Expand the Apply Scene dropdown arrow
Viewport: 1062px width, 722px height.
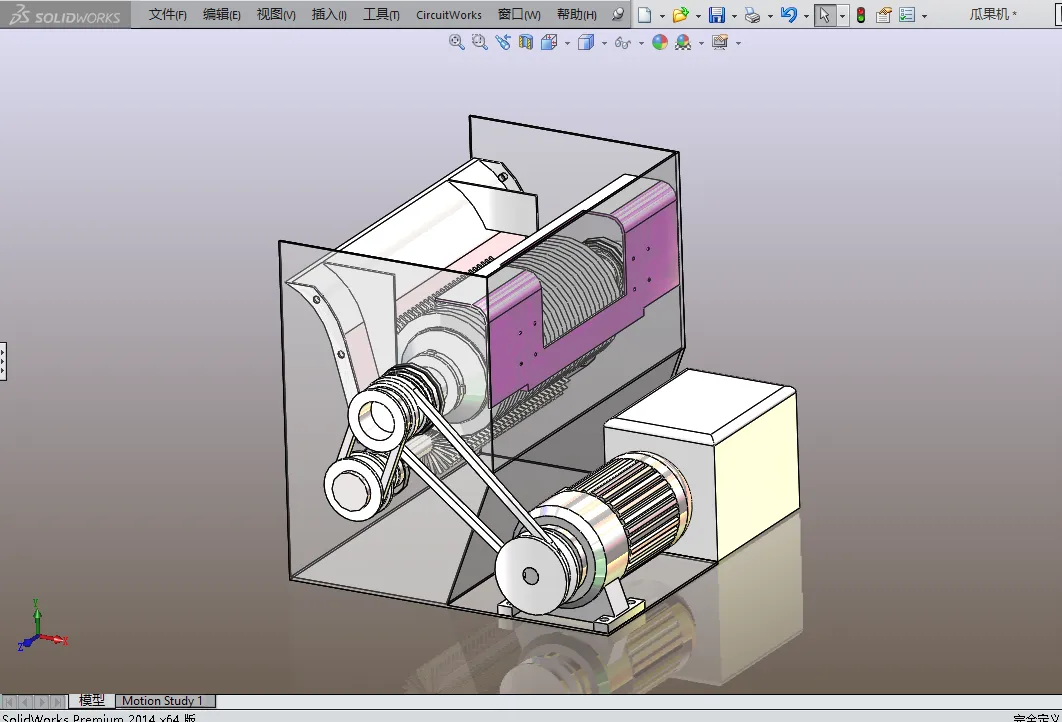pyautogui.click(x=701, y=43)
